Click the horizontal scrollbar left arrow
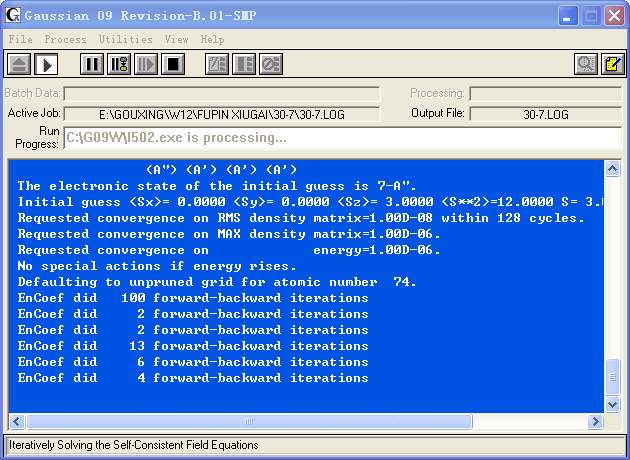630x460 pixels. tap(17, 421)
